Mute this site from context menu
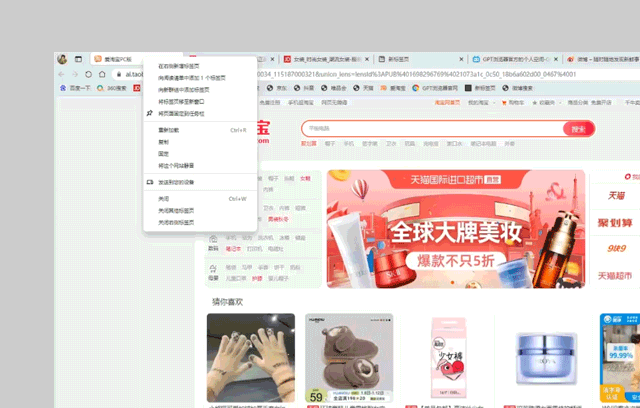 tap(200, 166)
